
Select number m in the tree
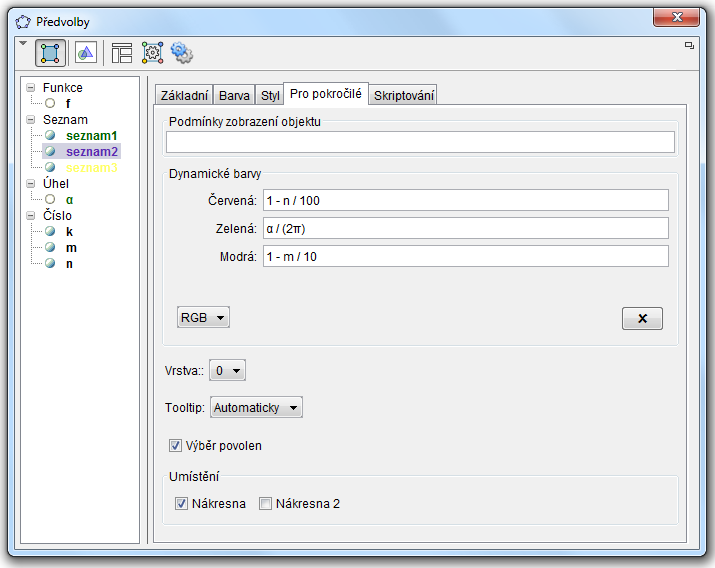coord(71,248)
